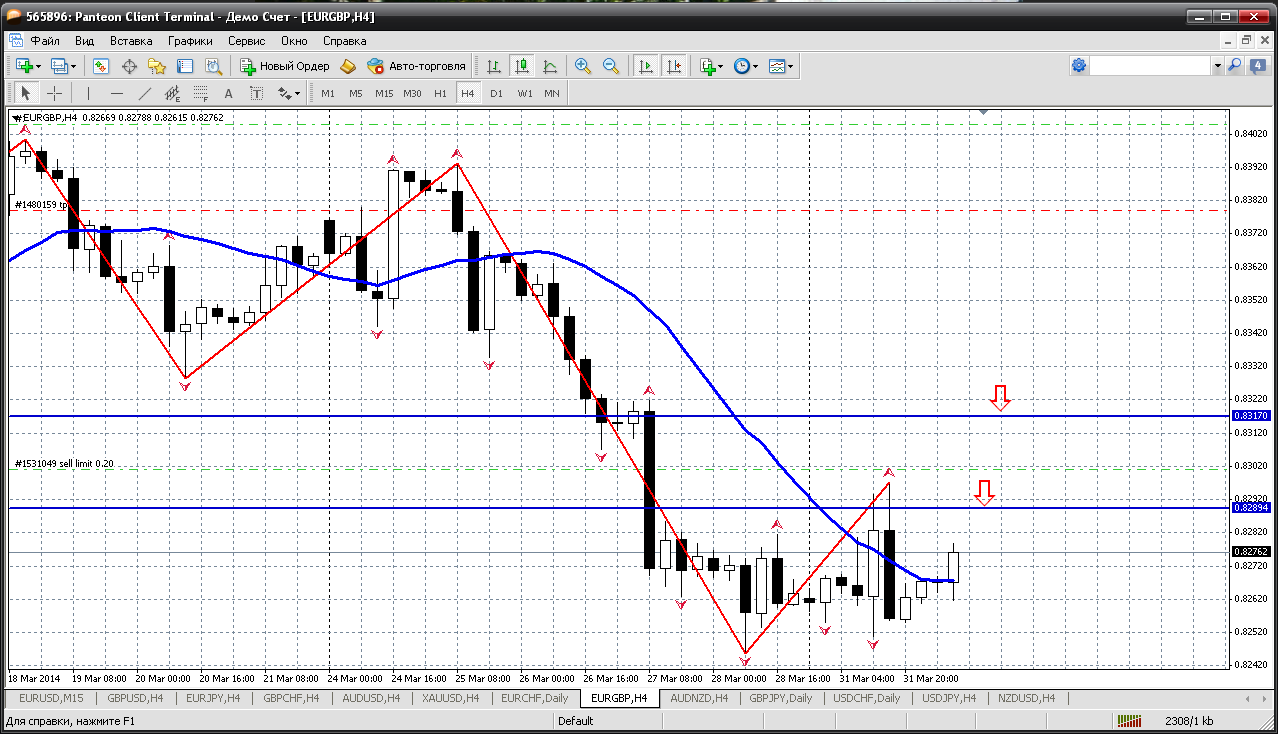Switch chart to bar chart style

point(494,66)
